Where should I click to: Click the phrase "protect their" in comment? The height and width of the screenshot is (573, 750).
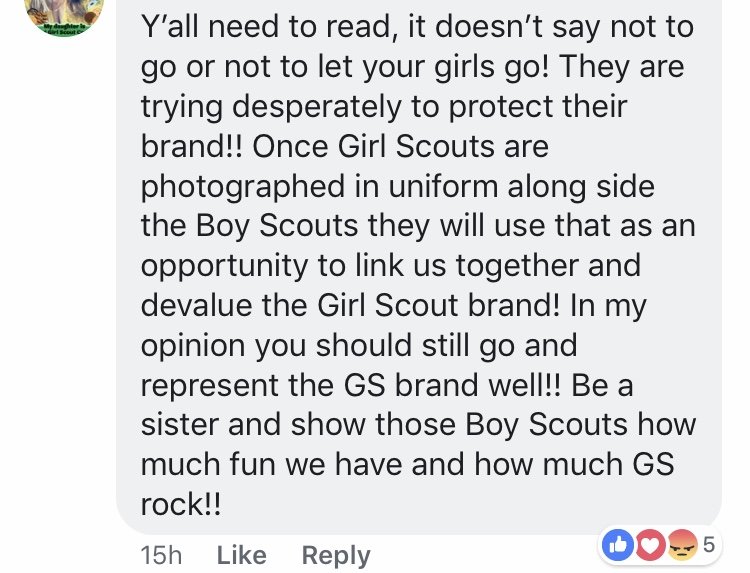coord(538,106)
